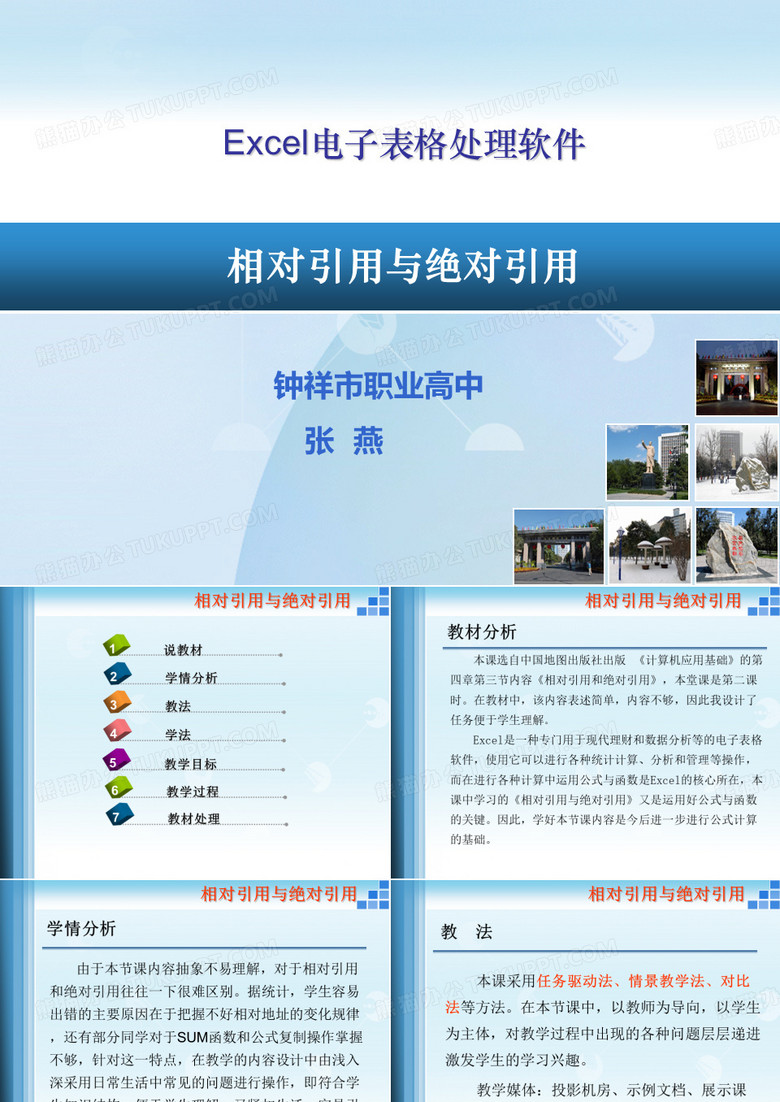Open the 说教材 menu entry

[x=184, y=650]
